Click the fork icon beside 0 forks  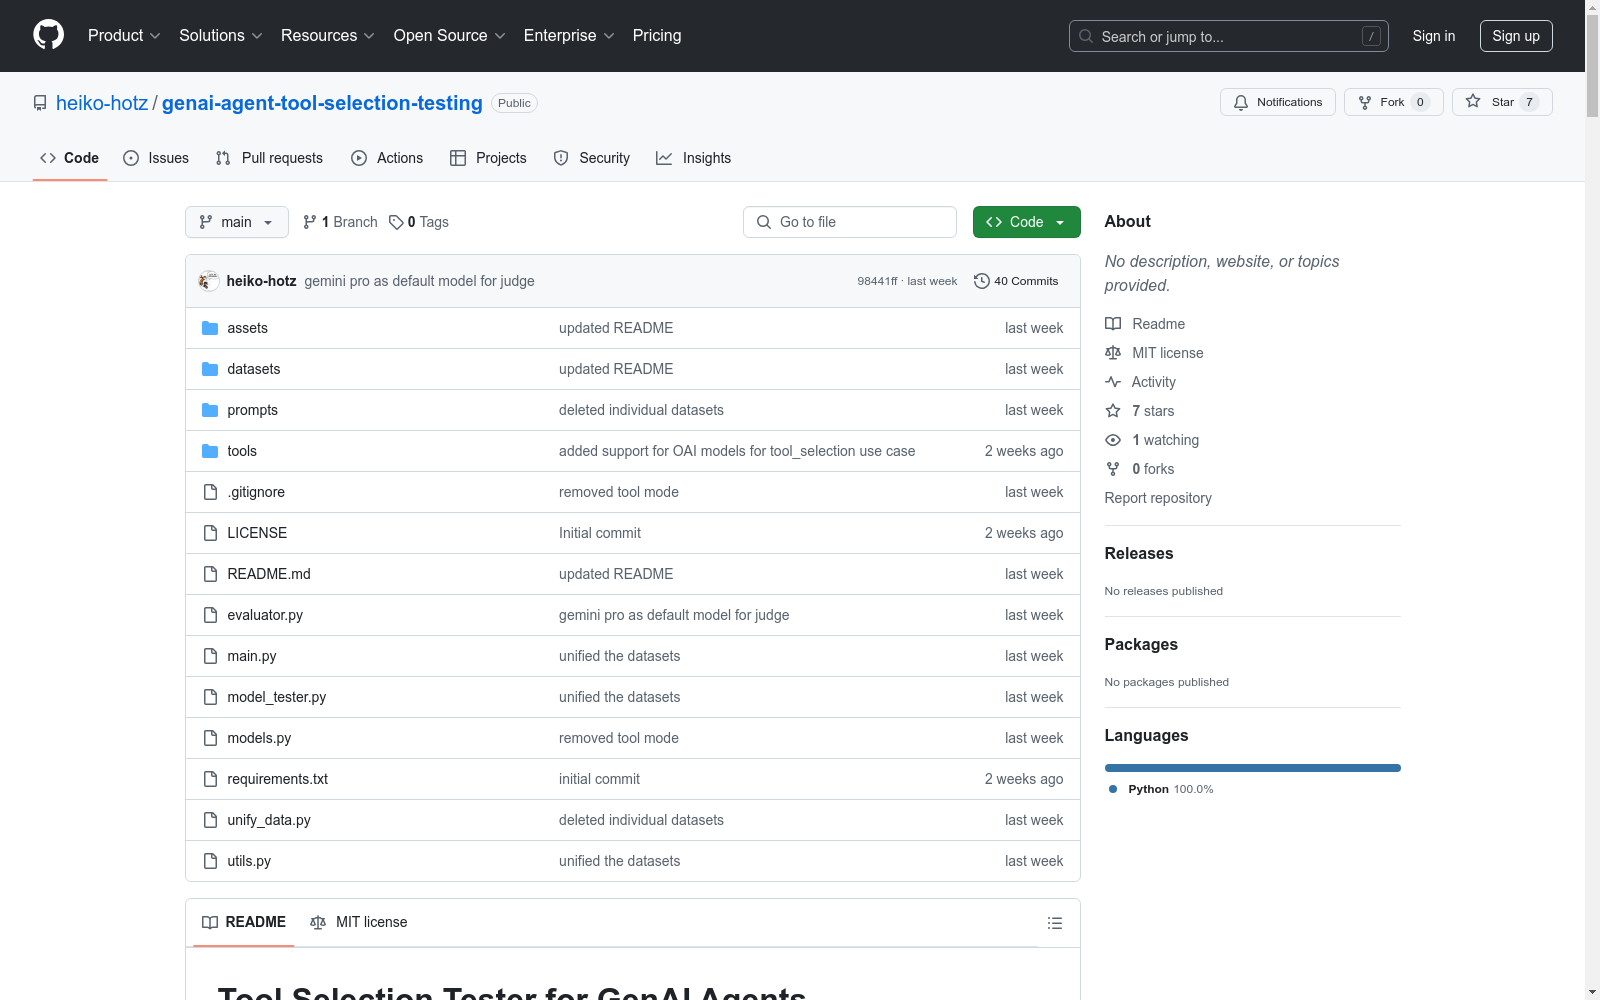(x=1113, y=469)
